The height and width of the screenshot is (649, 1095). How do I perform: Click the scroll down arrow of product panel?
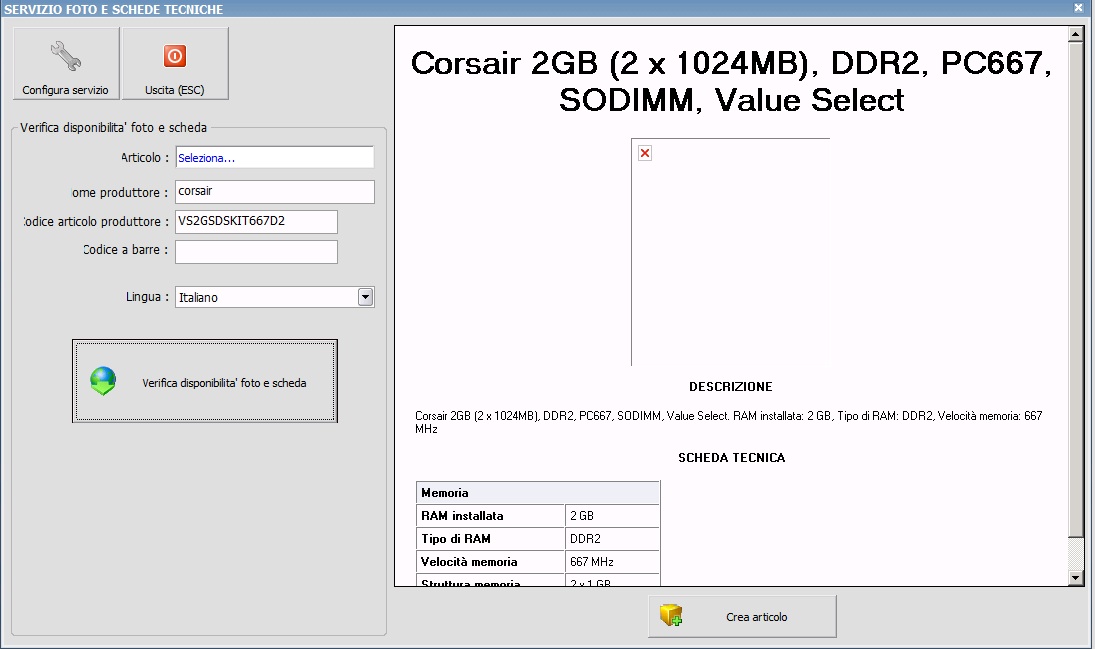point(1075,578)
